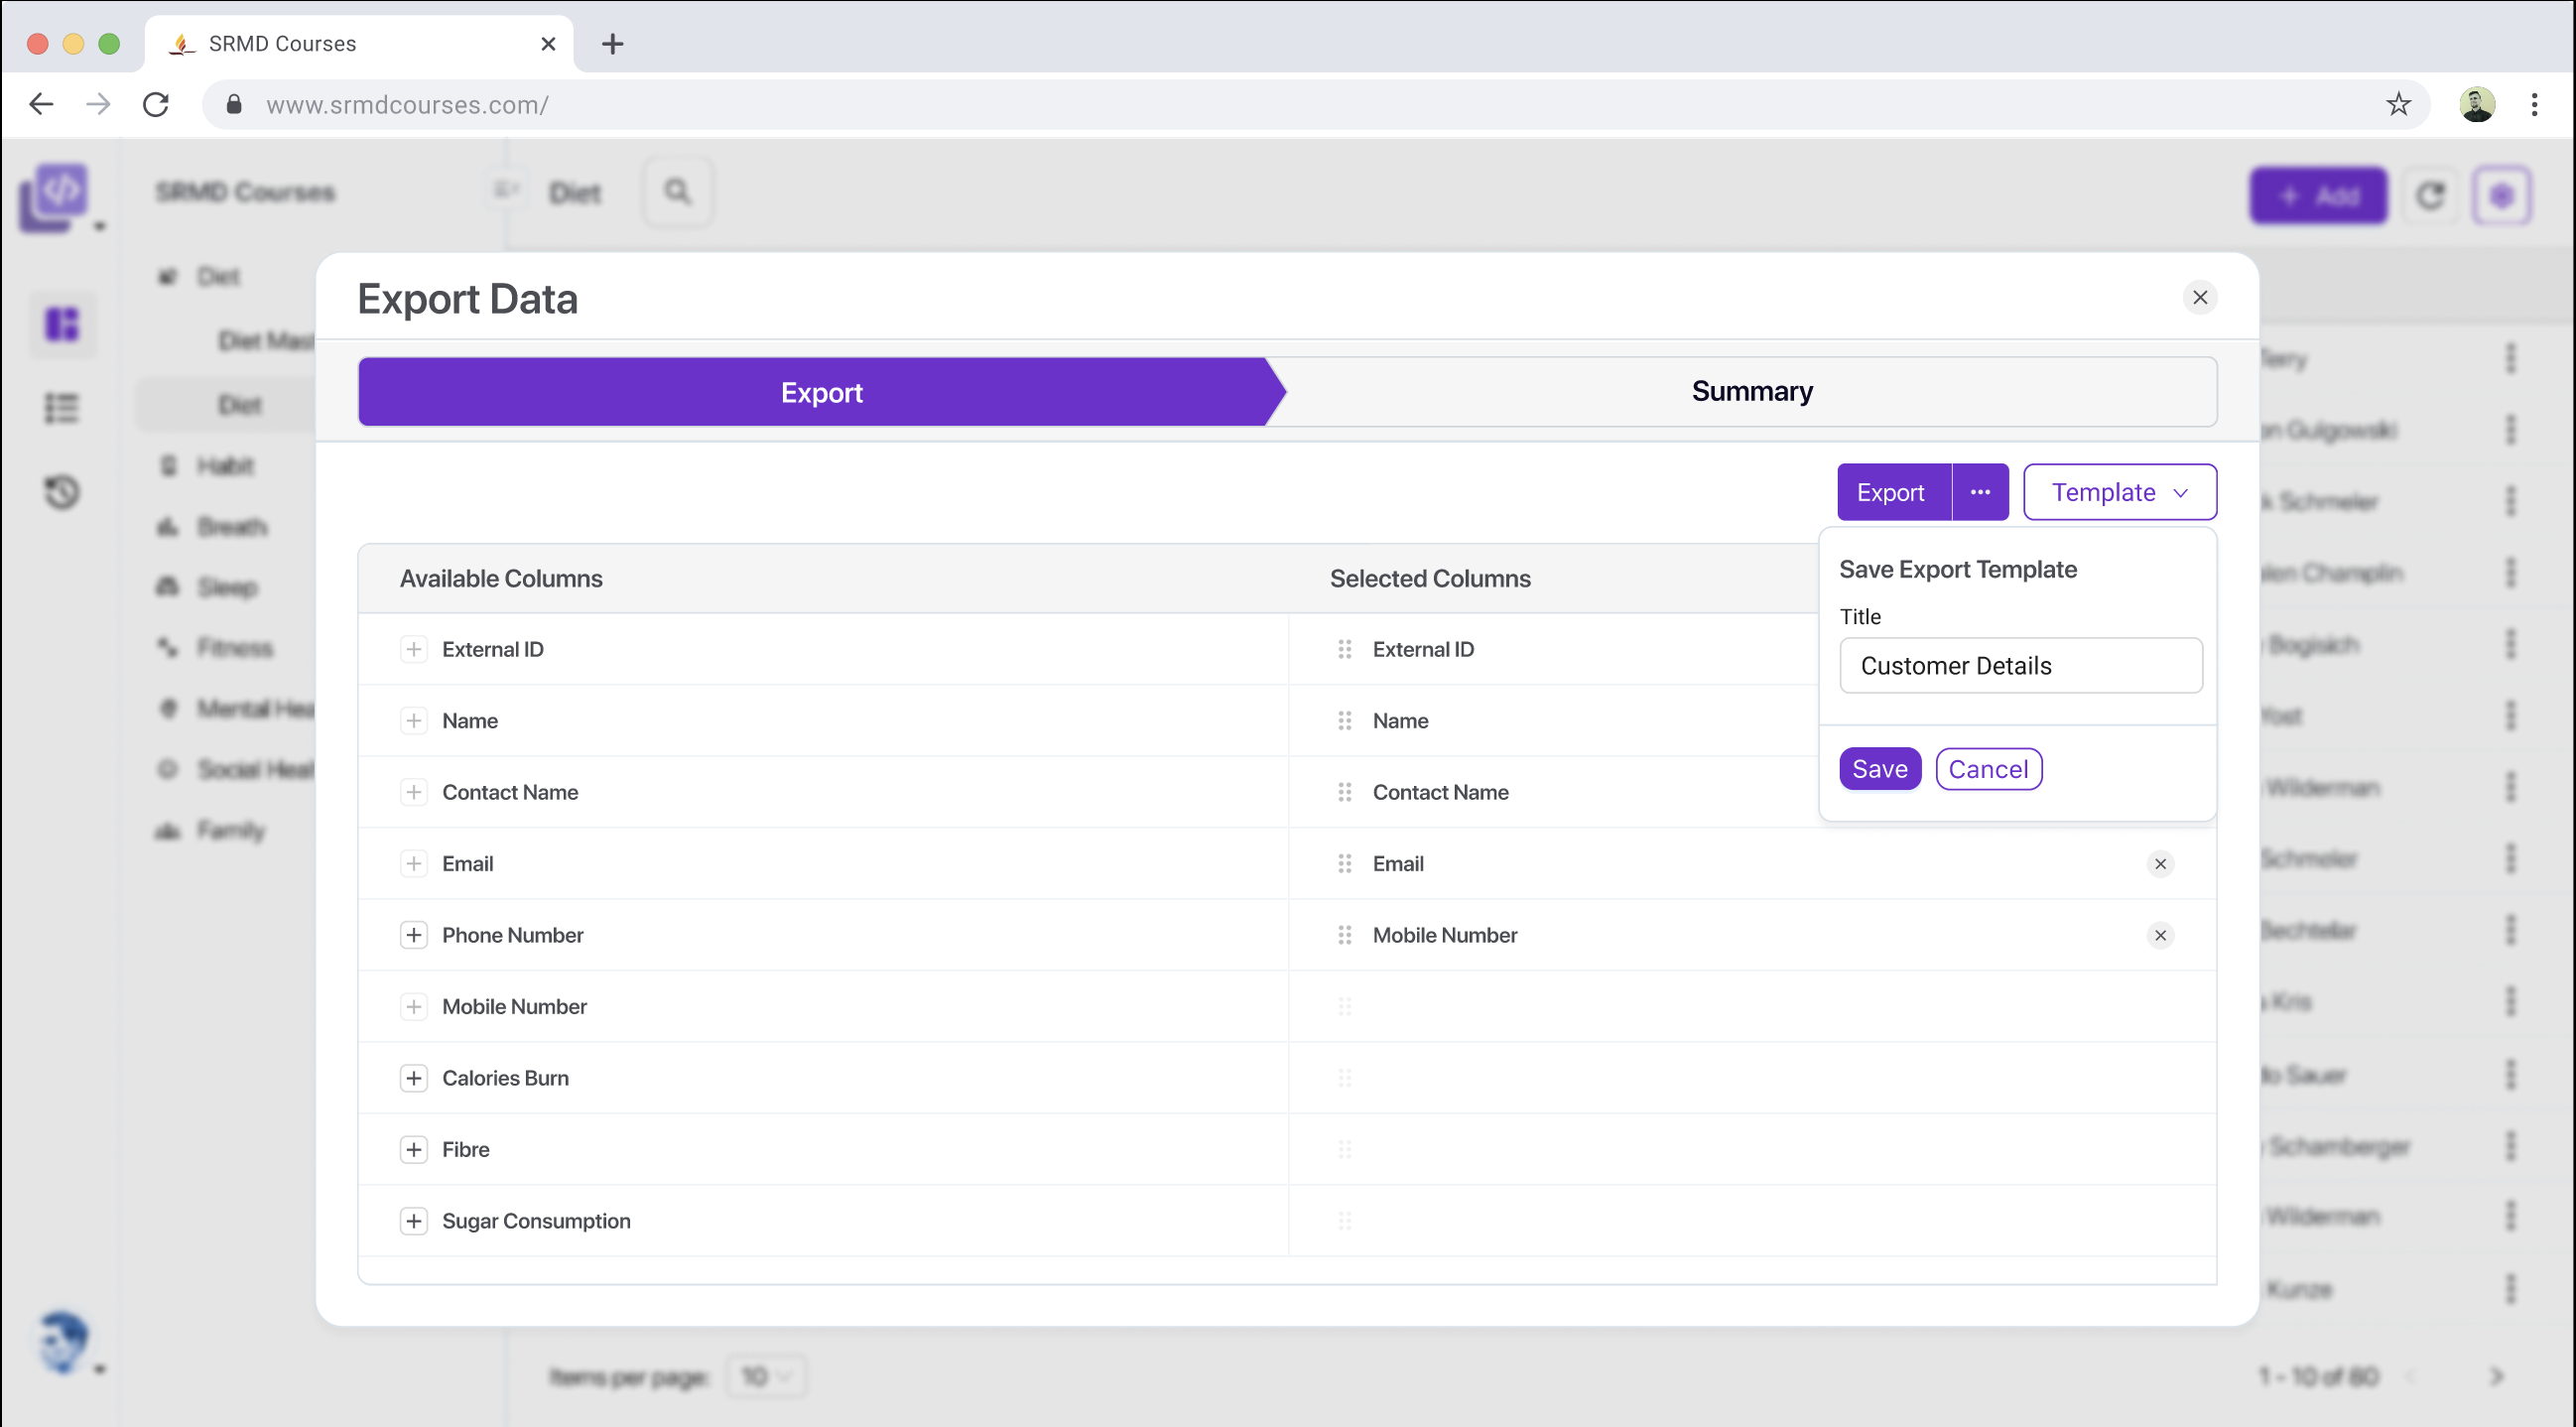Save the export template
This screenshot has height=1427, width=2576.
coord(1879,769)
